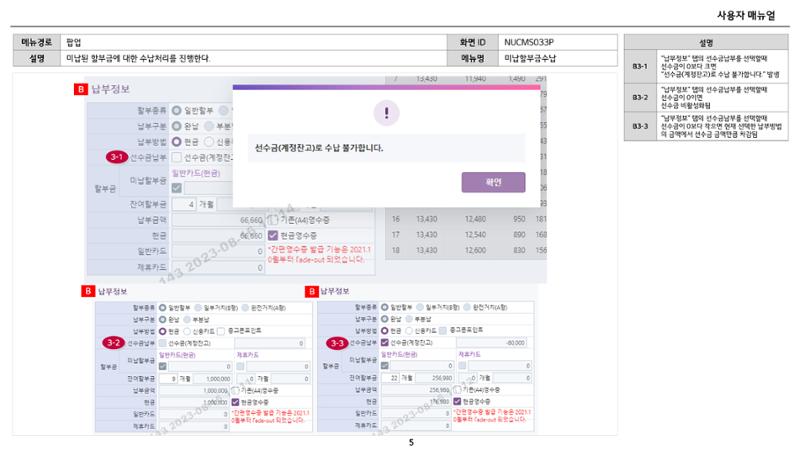800x450 pixels.
Task: Click table cell 12,600 in row 18
Action: [x=475, y=250]
